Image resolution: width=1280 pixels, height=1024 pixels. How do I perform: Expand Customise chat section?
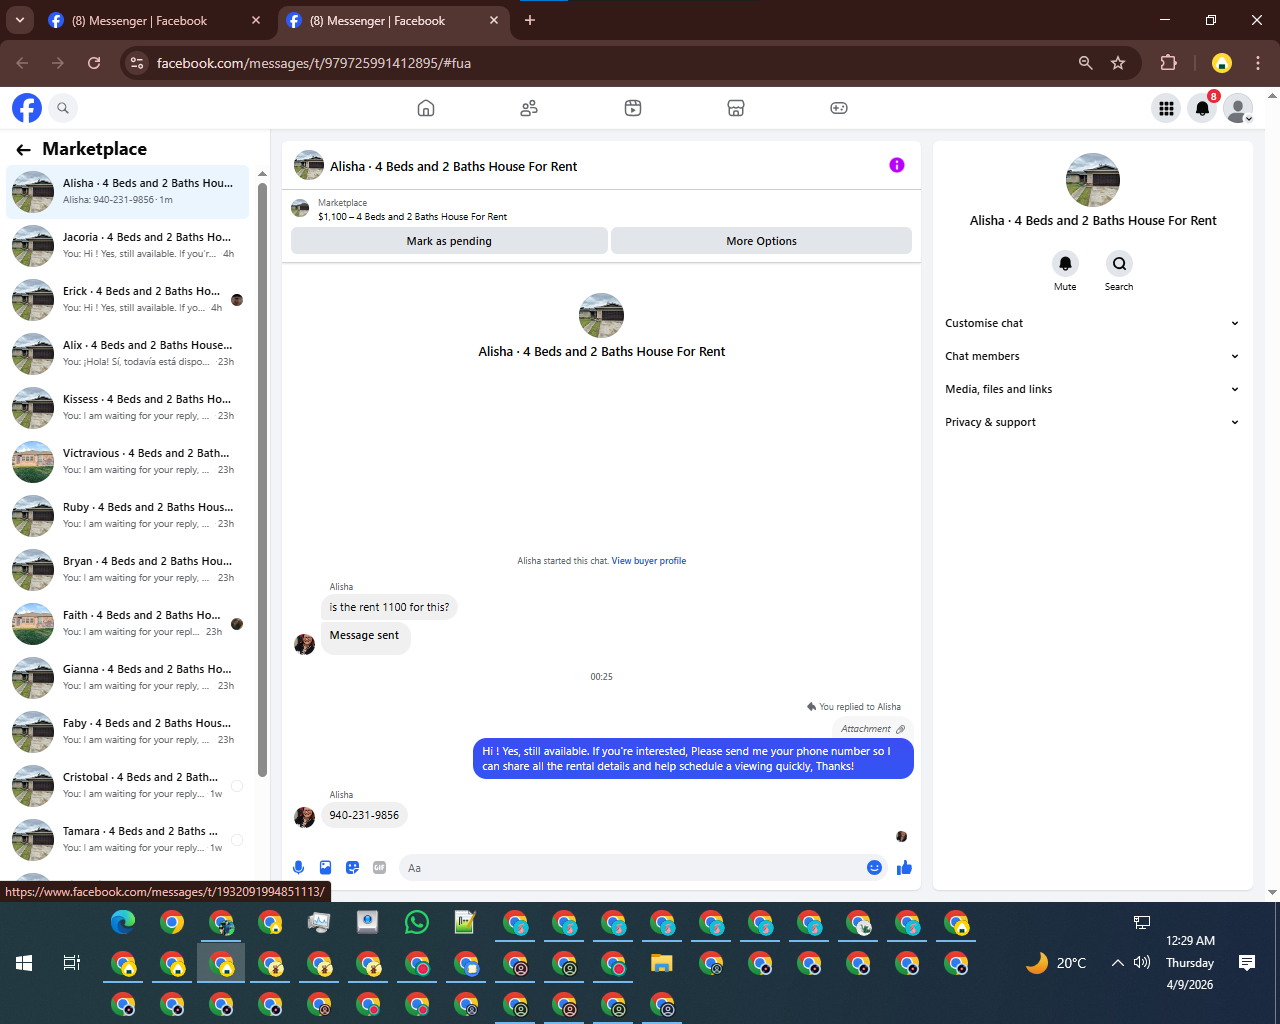[x=1092, y=323]
